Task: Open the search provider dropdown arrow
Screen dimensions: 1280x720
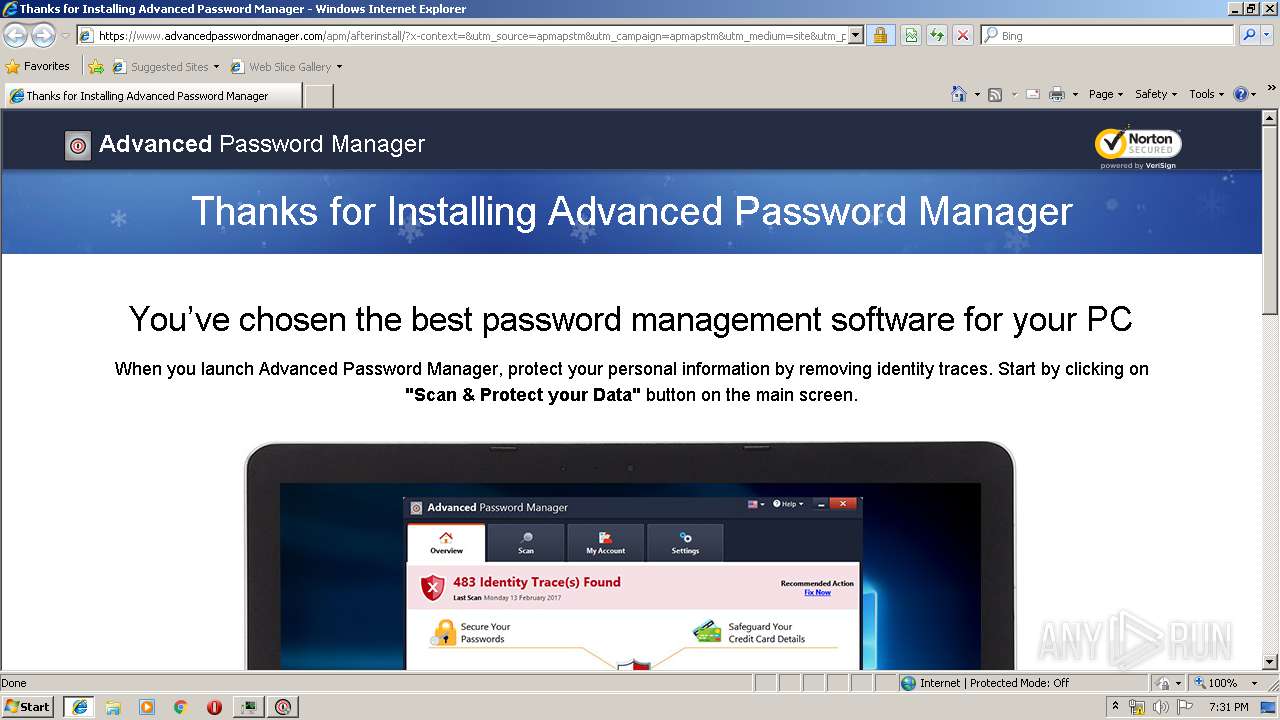Action: pyautogui.click(x=1268, y=36)
